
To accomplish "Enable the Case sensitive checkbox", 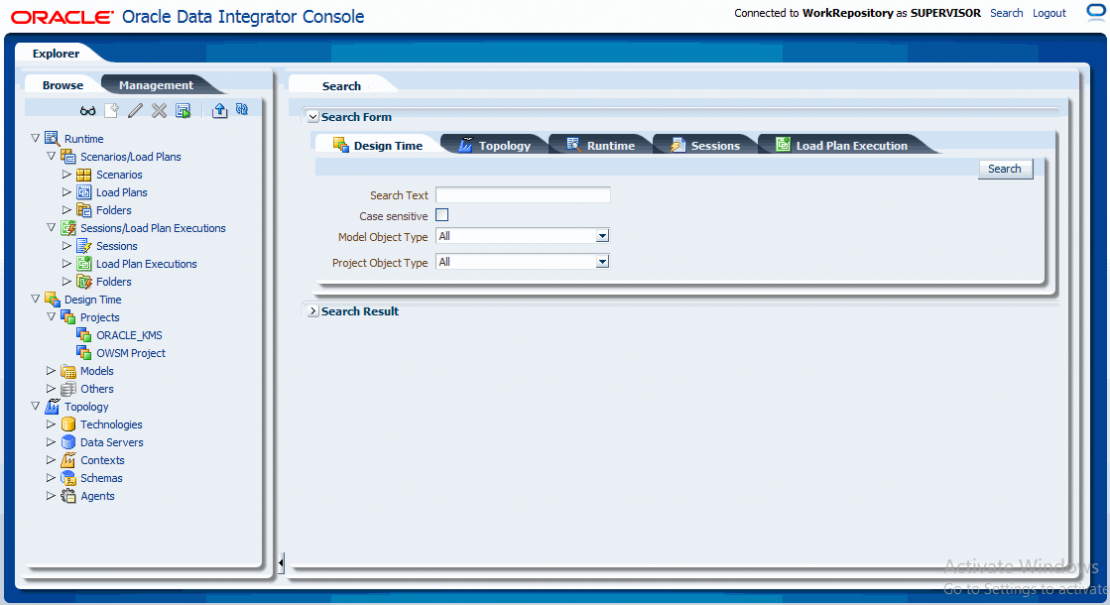I will pyautogui.click(x=441, y=215).
